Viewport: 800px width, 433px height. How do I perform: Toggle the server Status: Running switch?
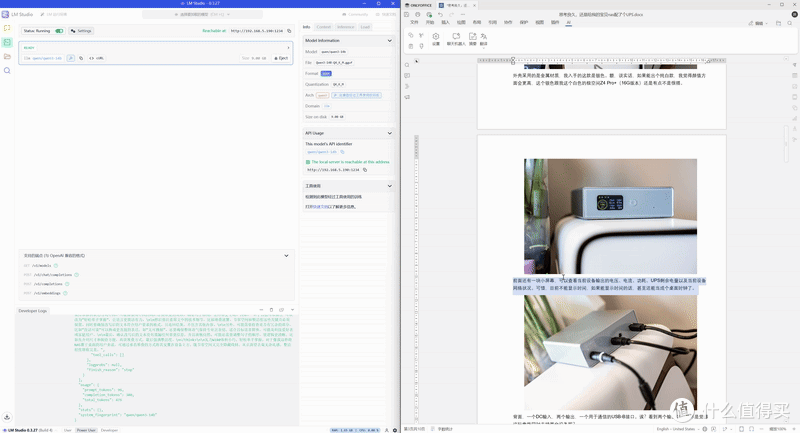point(59,31)
